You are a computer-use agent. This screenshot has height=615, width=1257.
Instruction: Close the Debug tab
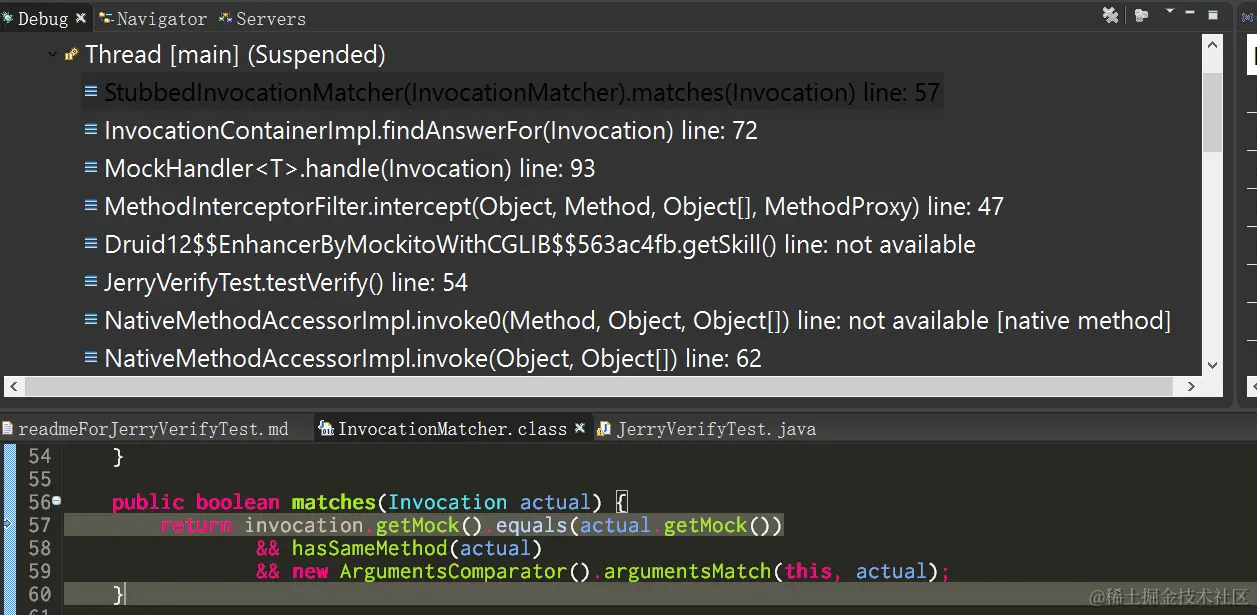pyautogui.click(x=81, y=18)
